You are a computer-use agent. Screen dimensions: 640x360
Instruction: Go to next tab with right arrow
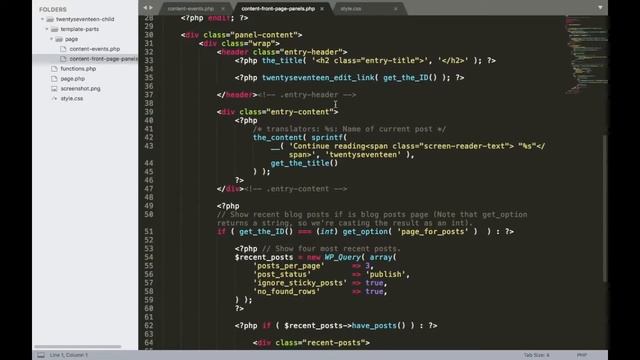tap(151, 8)
